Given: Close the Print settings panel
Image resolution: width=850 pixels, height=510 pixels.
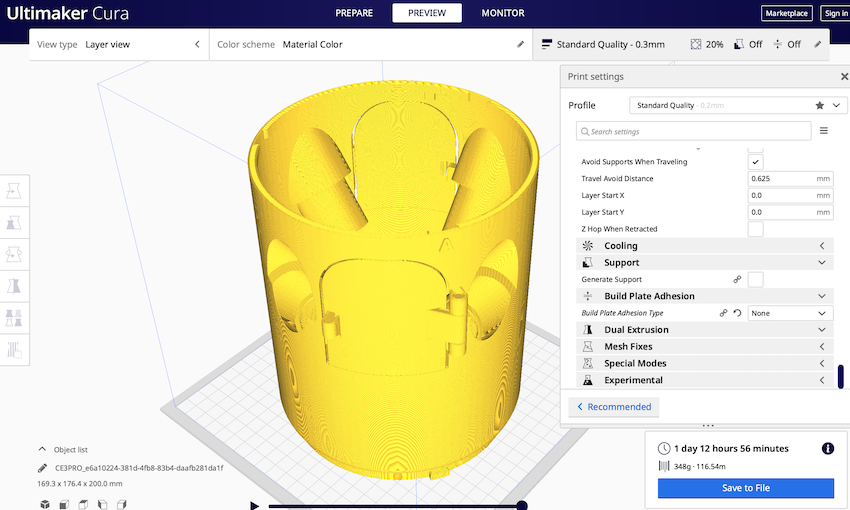Looking at the screenshot, I should (844, 77).
